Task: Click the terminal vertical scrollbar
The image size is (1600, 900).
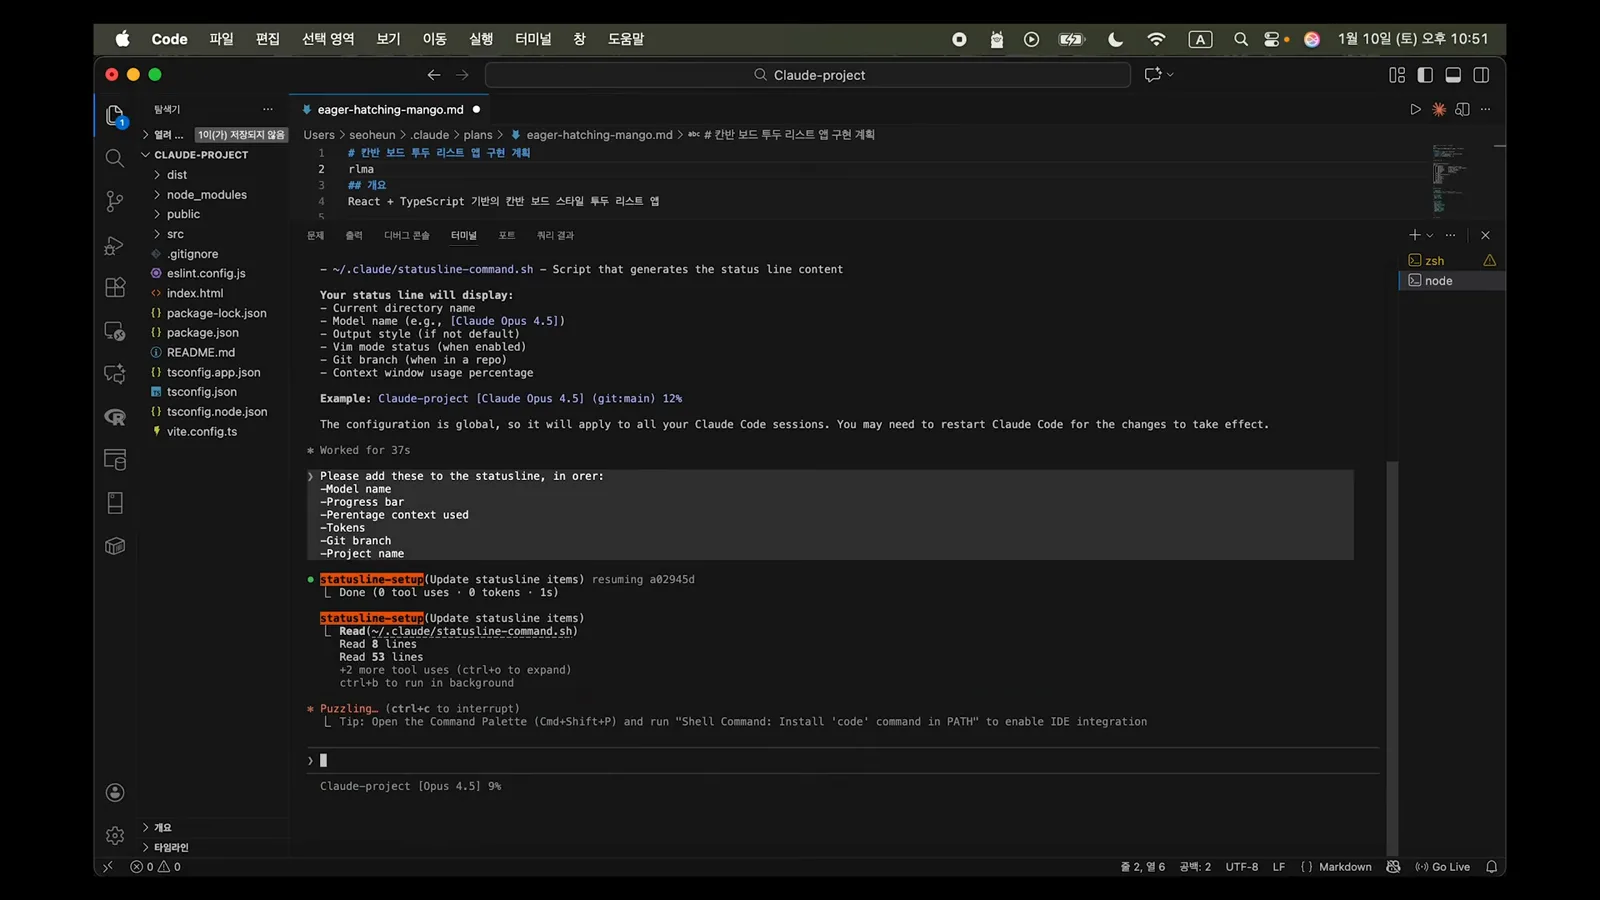Action: tap(1392, 660)
